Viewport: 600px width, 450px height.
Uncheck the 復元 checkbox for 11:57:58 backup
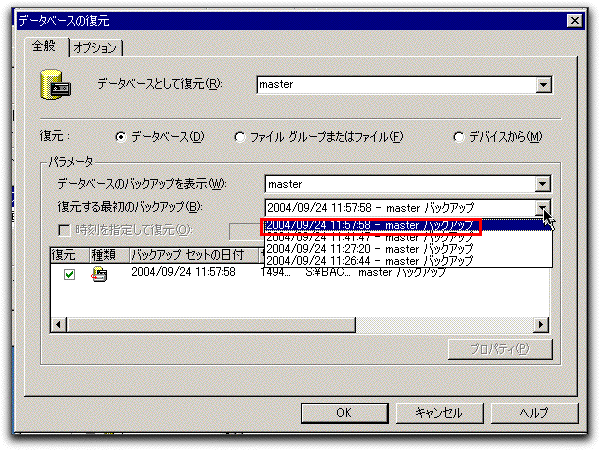click(x=69, y=274)
